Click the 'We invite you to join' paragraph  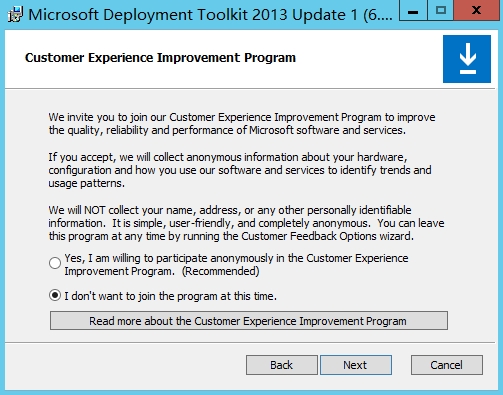(242, 124)
